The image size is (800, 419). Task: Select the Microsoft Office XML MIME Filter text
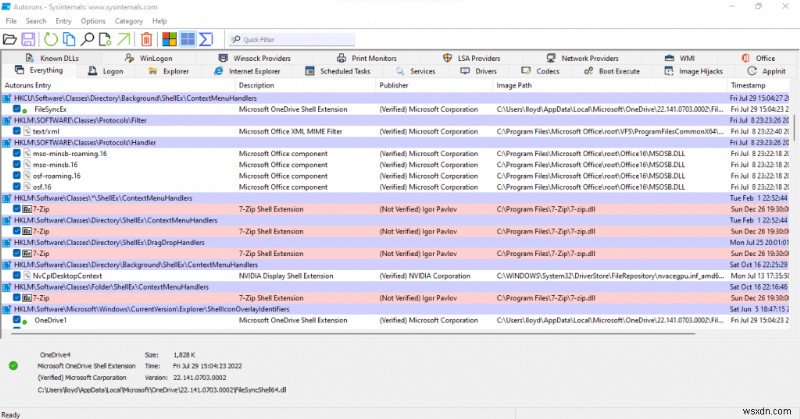[290, 131]
